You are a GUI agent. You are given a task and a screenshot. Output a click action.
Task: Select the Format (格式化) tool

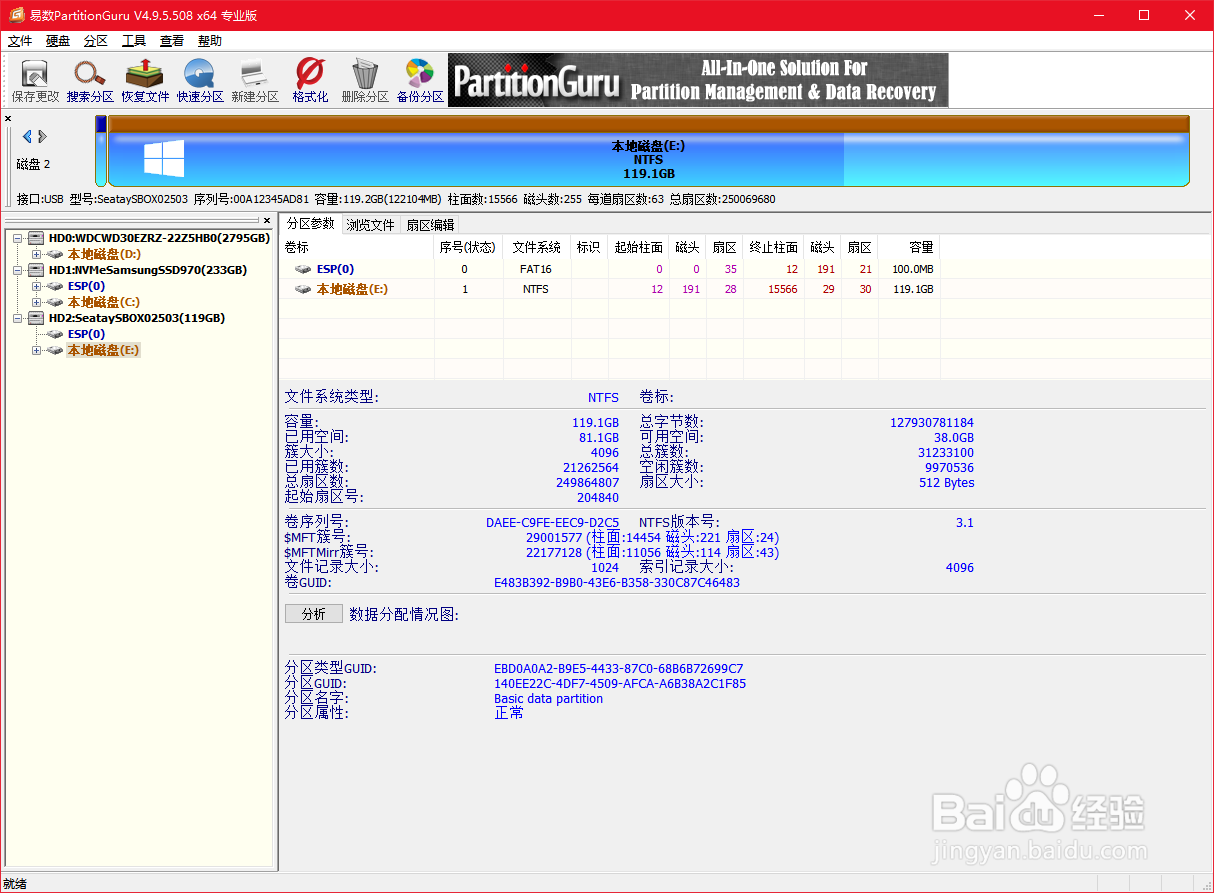[x=310, y=81]
